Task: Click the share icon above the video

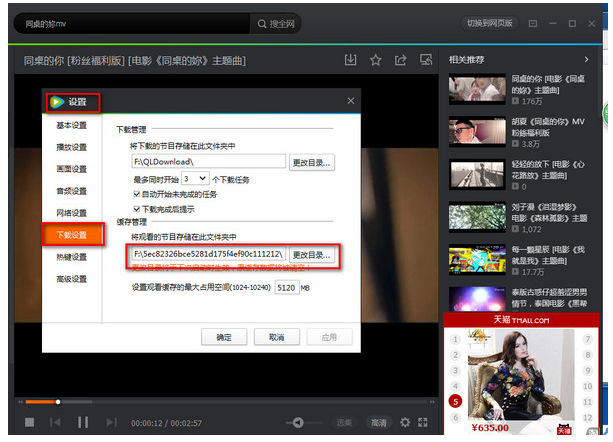Action: click(400, 60)
